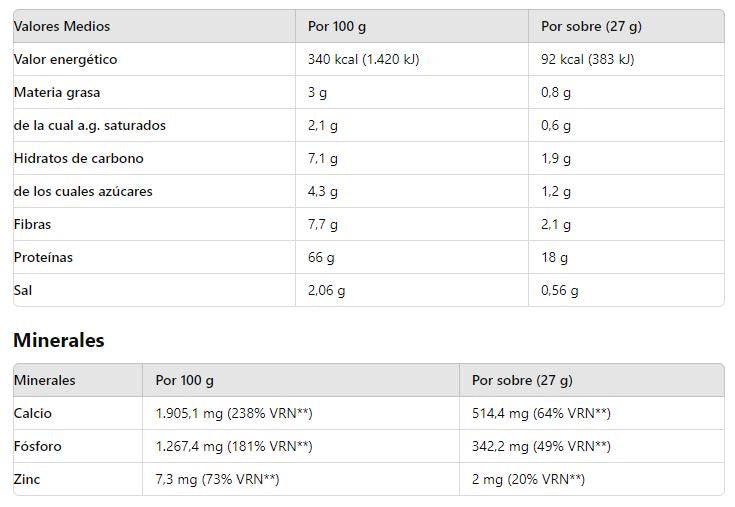The height and width of the screenshot is (507, 735).
Task: Click the '1.905,1 mg (238% VRN**)' cell
Action: click(x=234, y=413)
